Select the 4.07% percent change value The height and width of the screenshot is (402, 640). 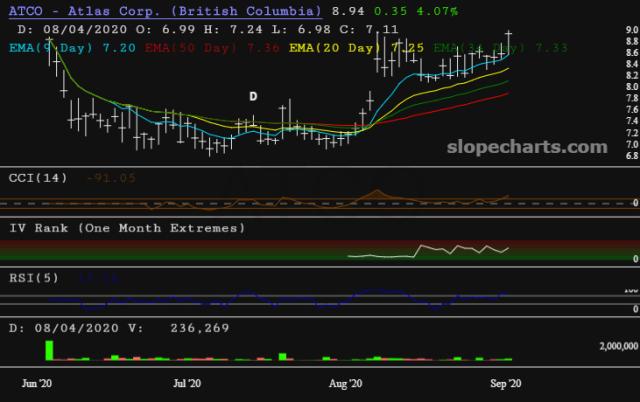437,11
